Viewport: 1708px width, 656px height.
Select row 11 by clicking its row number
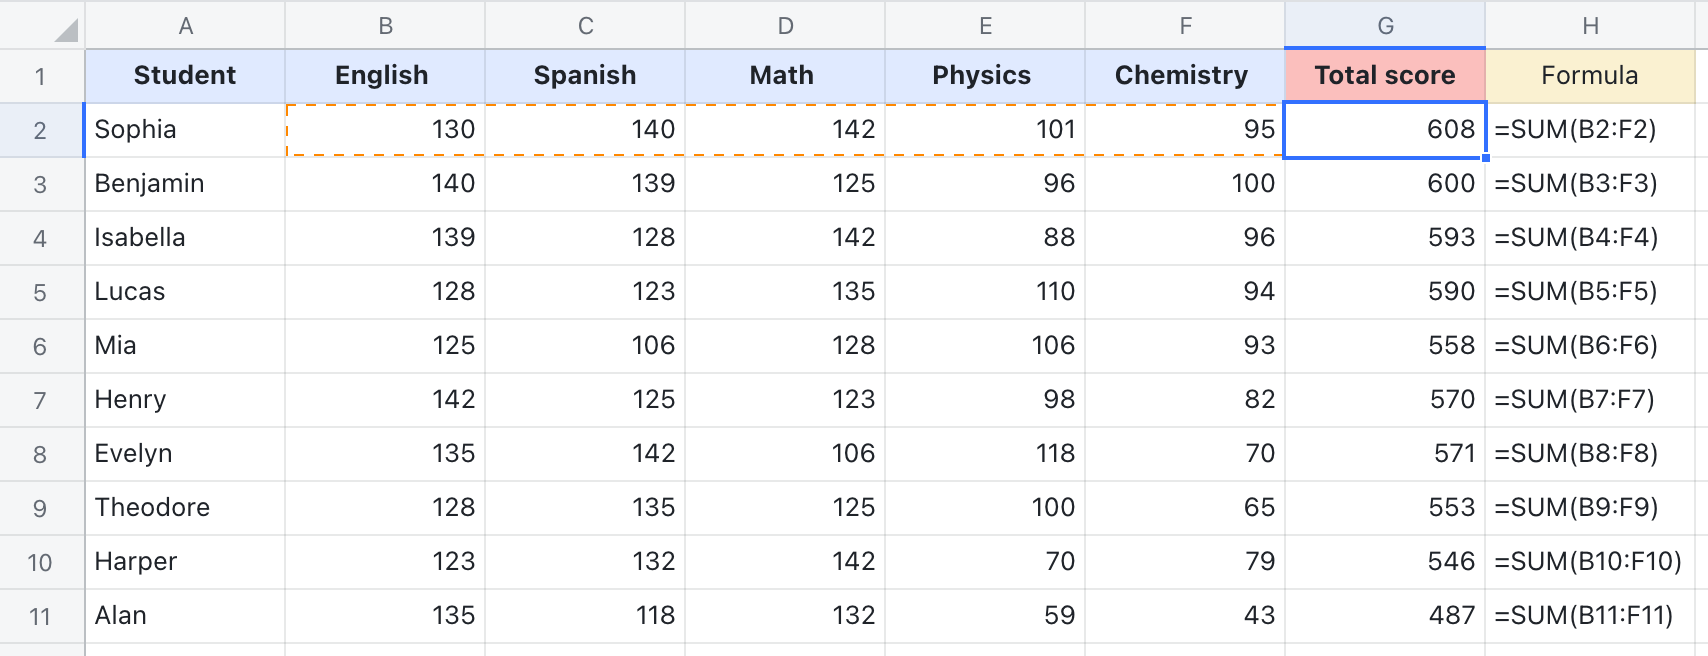[42, 616]
